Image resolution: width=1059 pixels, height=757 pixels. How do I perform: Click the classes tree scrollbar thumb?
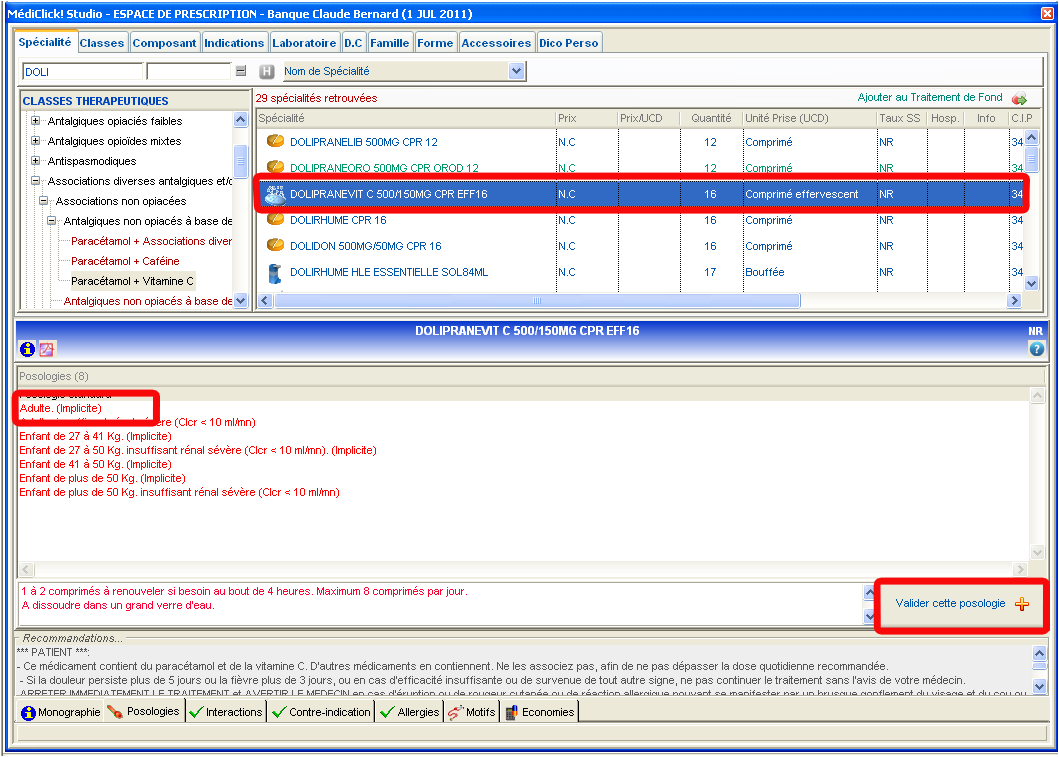coord(240,161)
